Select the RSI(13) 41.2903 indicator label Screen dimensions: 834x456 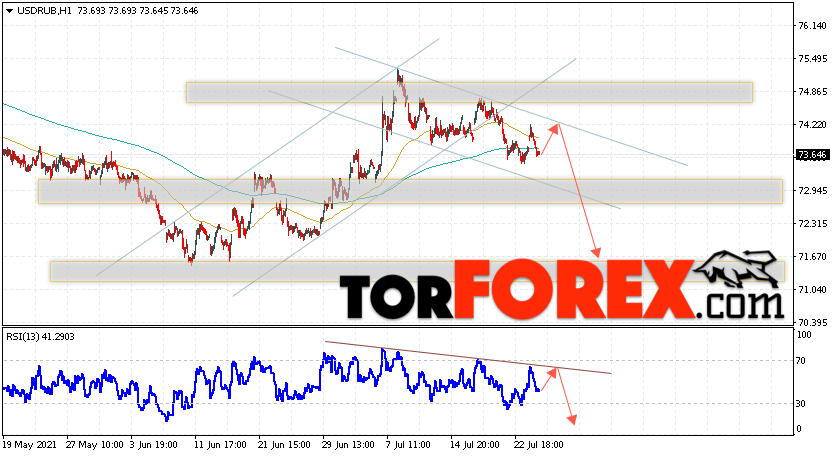click(x=40, y=336)
